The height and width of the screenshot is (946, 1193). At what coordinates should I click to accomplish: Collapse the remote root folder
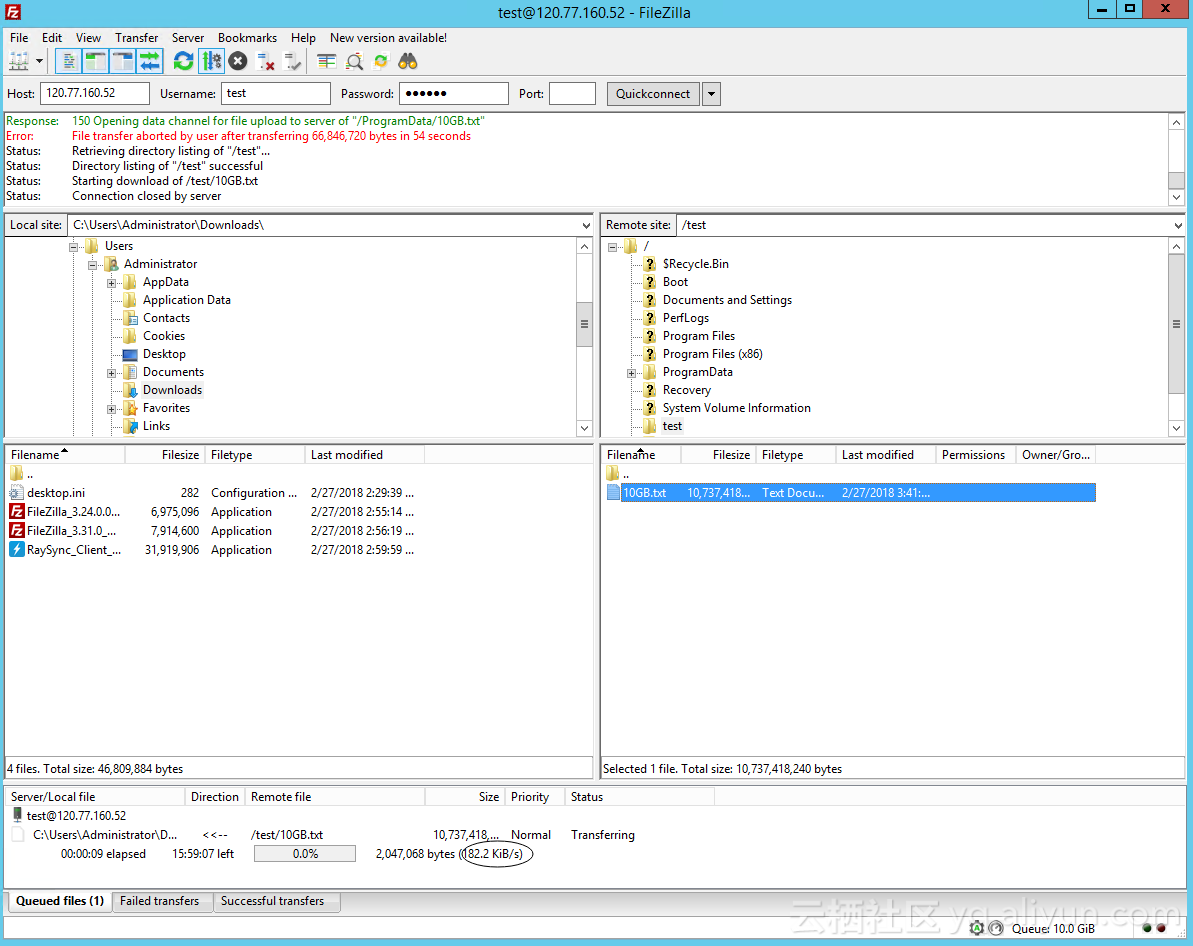pyautogui.click(x=612, y=247)
